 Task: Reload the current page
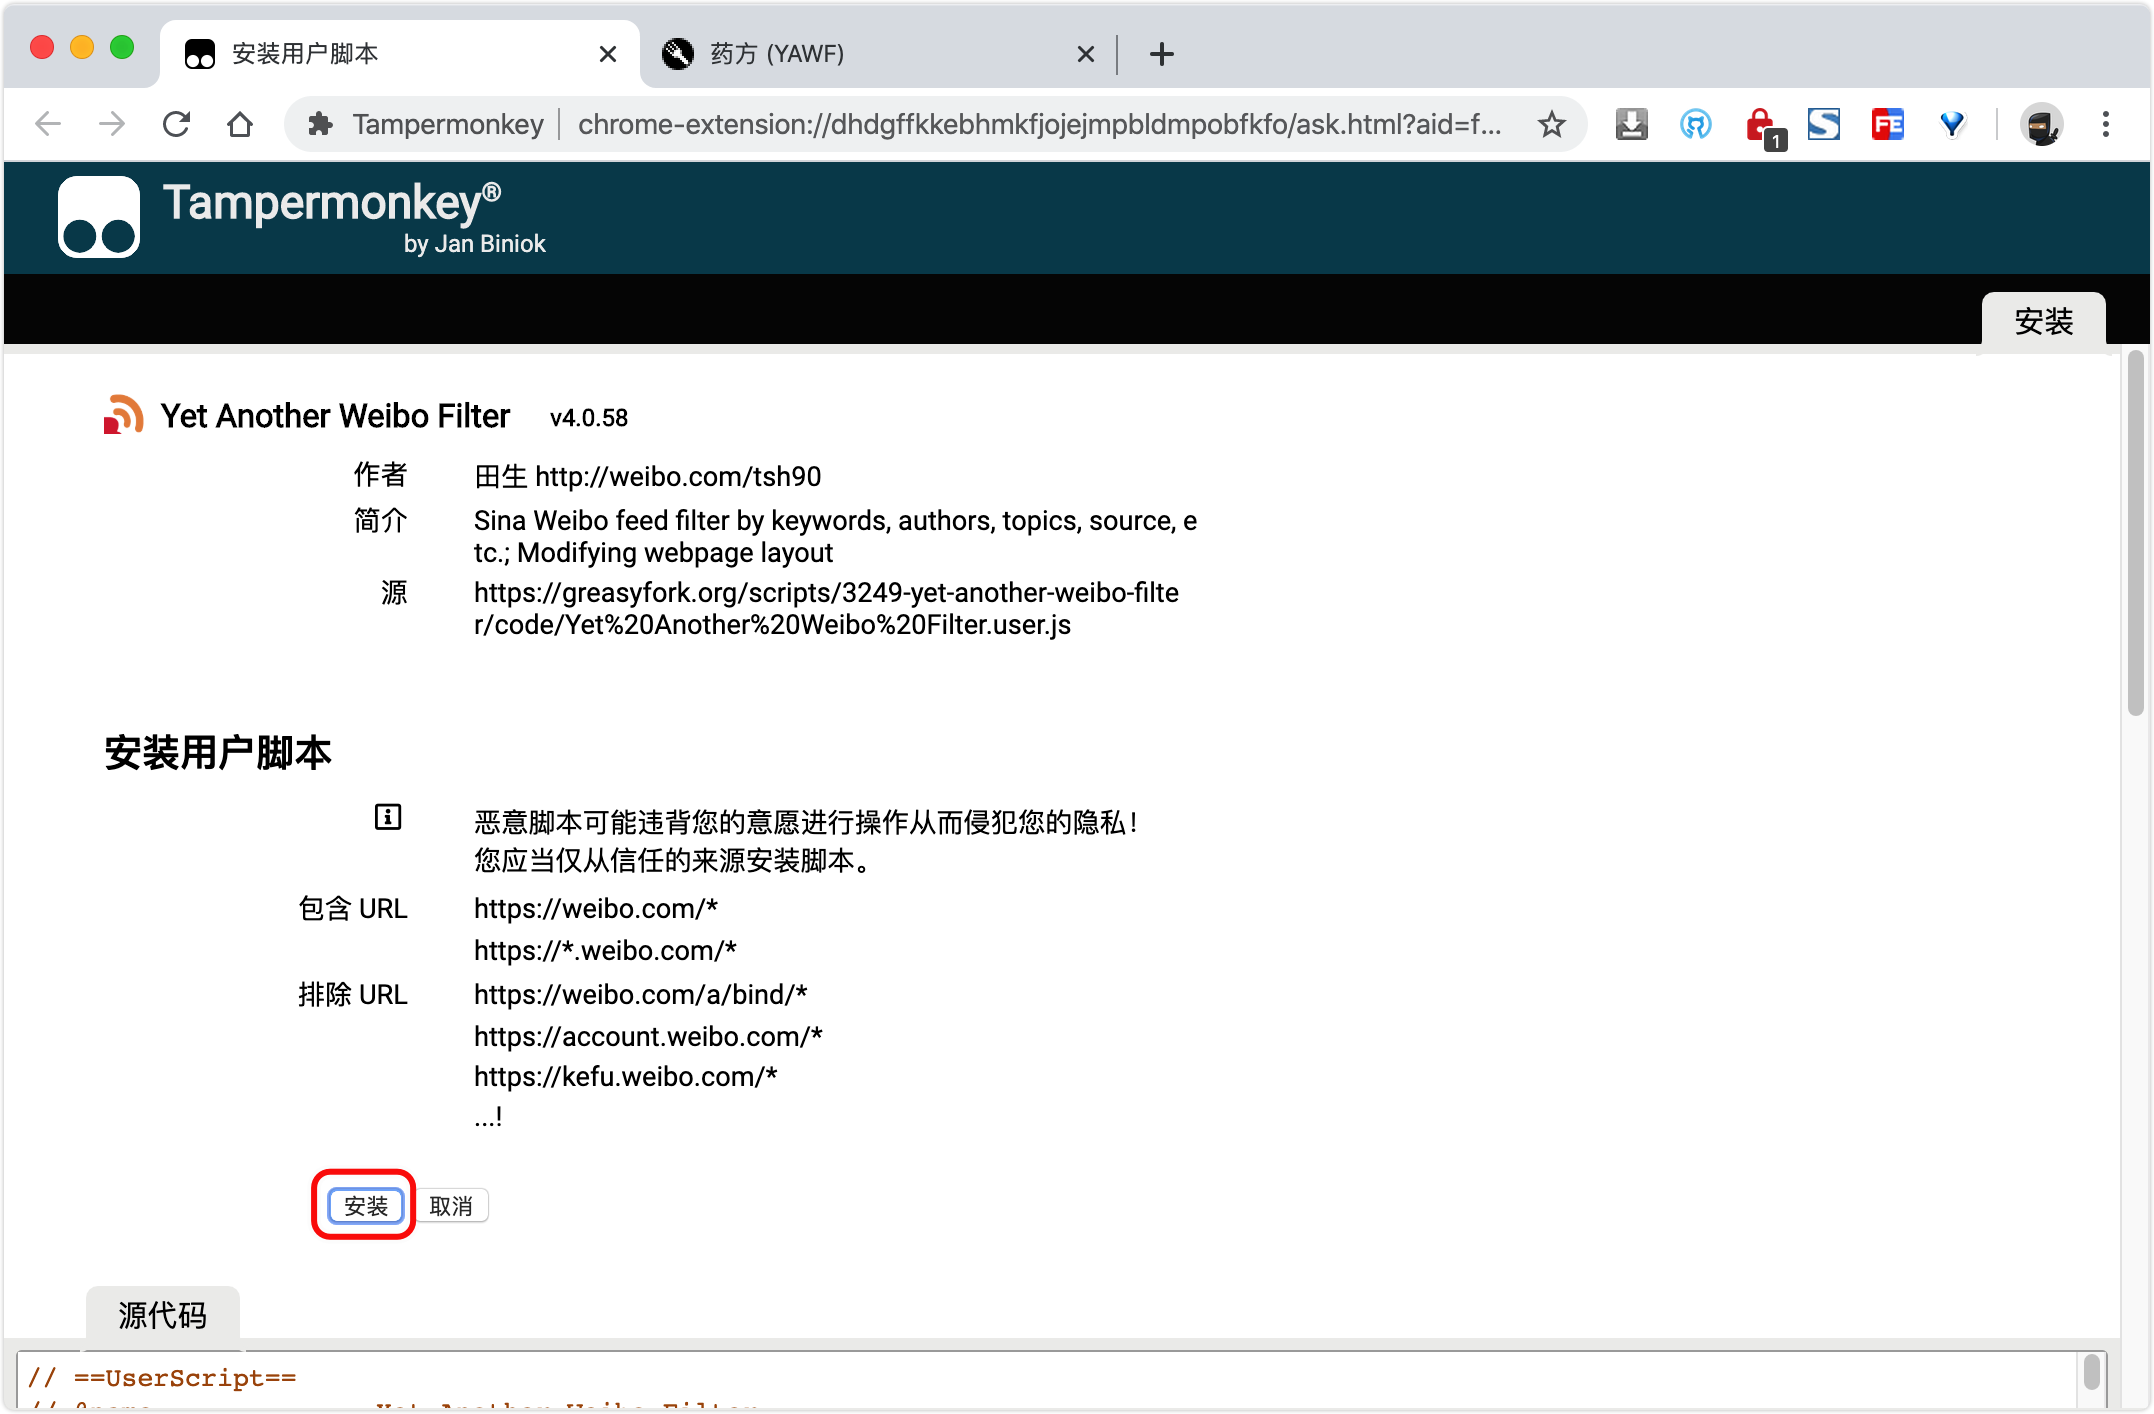(x=177, y=125)
